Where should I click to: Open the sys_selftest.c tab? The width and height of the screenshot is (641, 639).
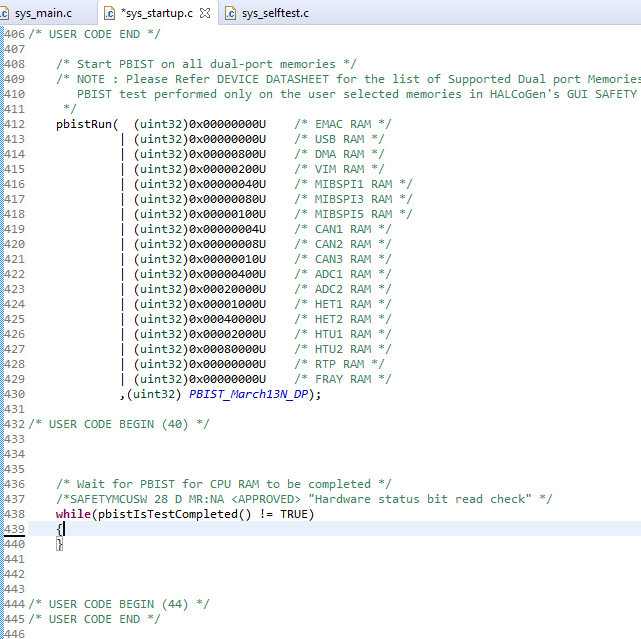[x=275, y=13]
